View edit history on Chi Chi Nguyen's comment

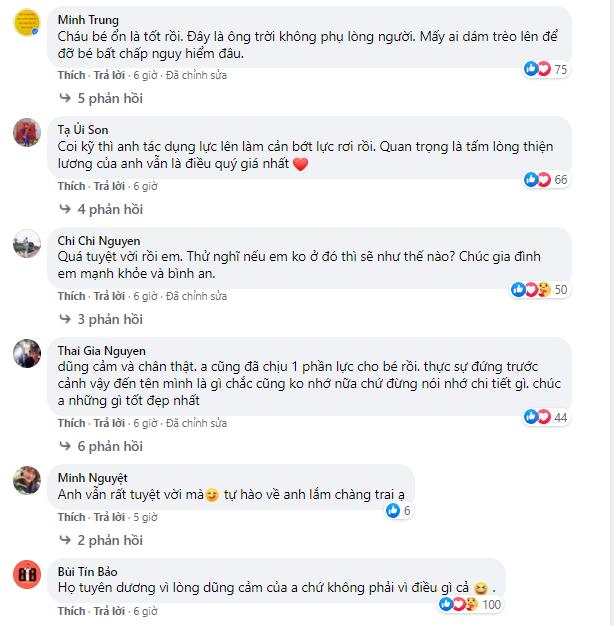(197, 296)
